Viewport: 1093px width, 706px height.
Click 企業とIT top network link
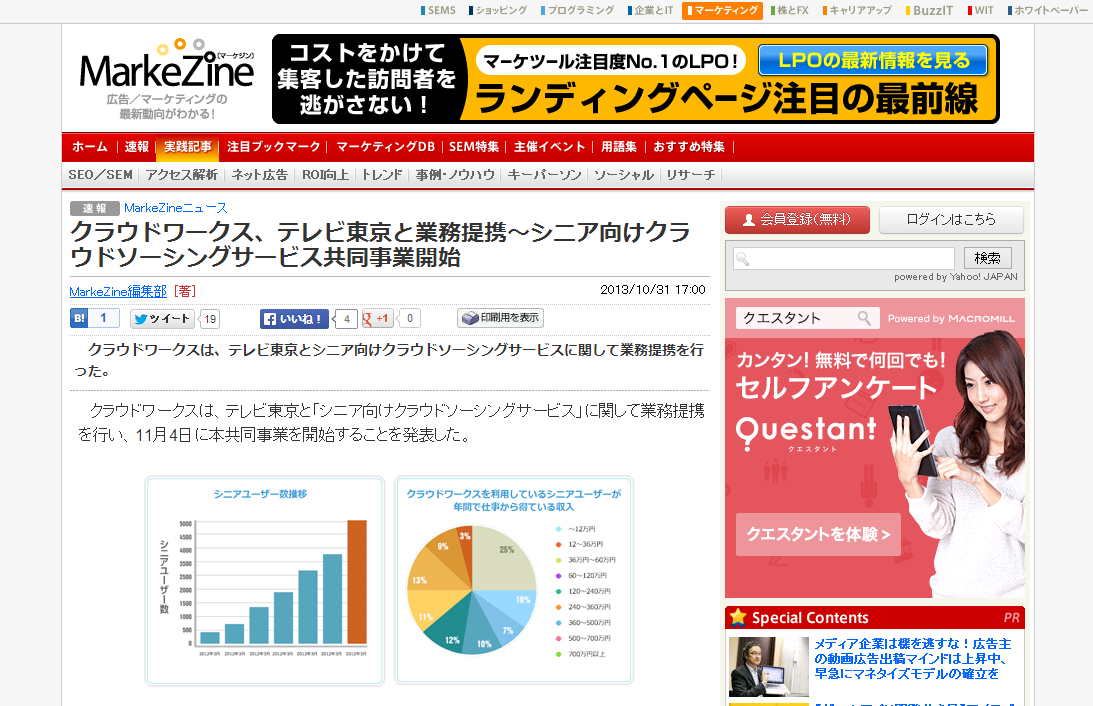[x=650, y=10]
